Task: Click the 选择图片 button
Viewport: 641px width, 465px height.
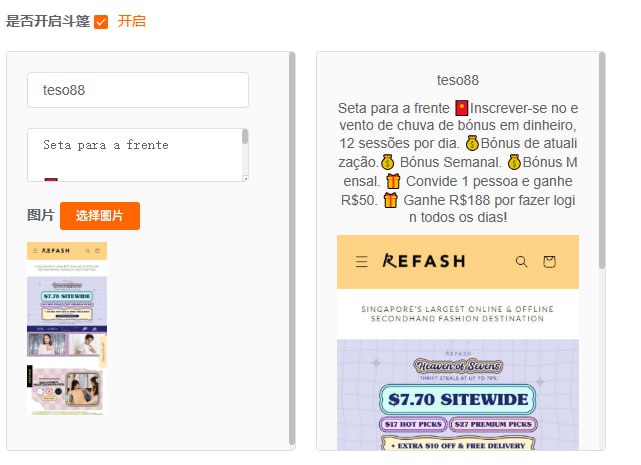Action: pyautogui.click(x=100, y=216)
